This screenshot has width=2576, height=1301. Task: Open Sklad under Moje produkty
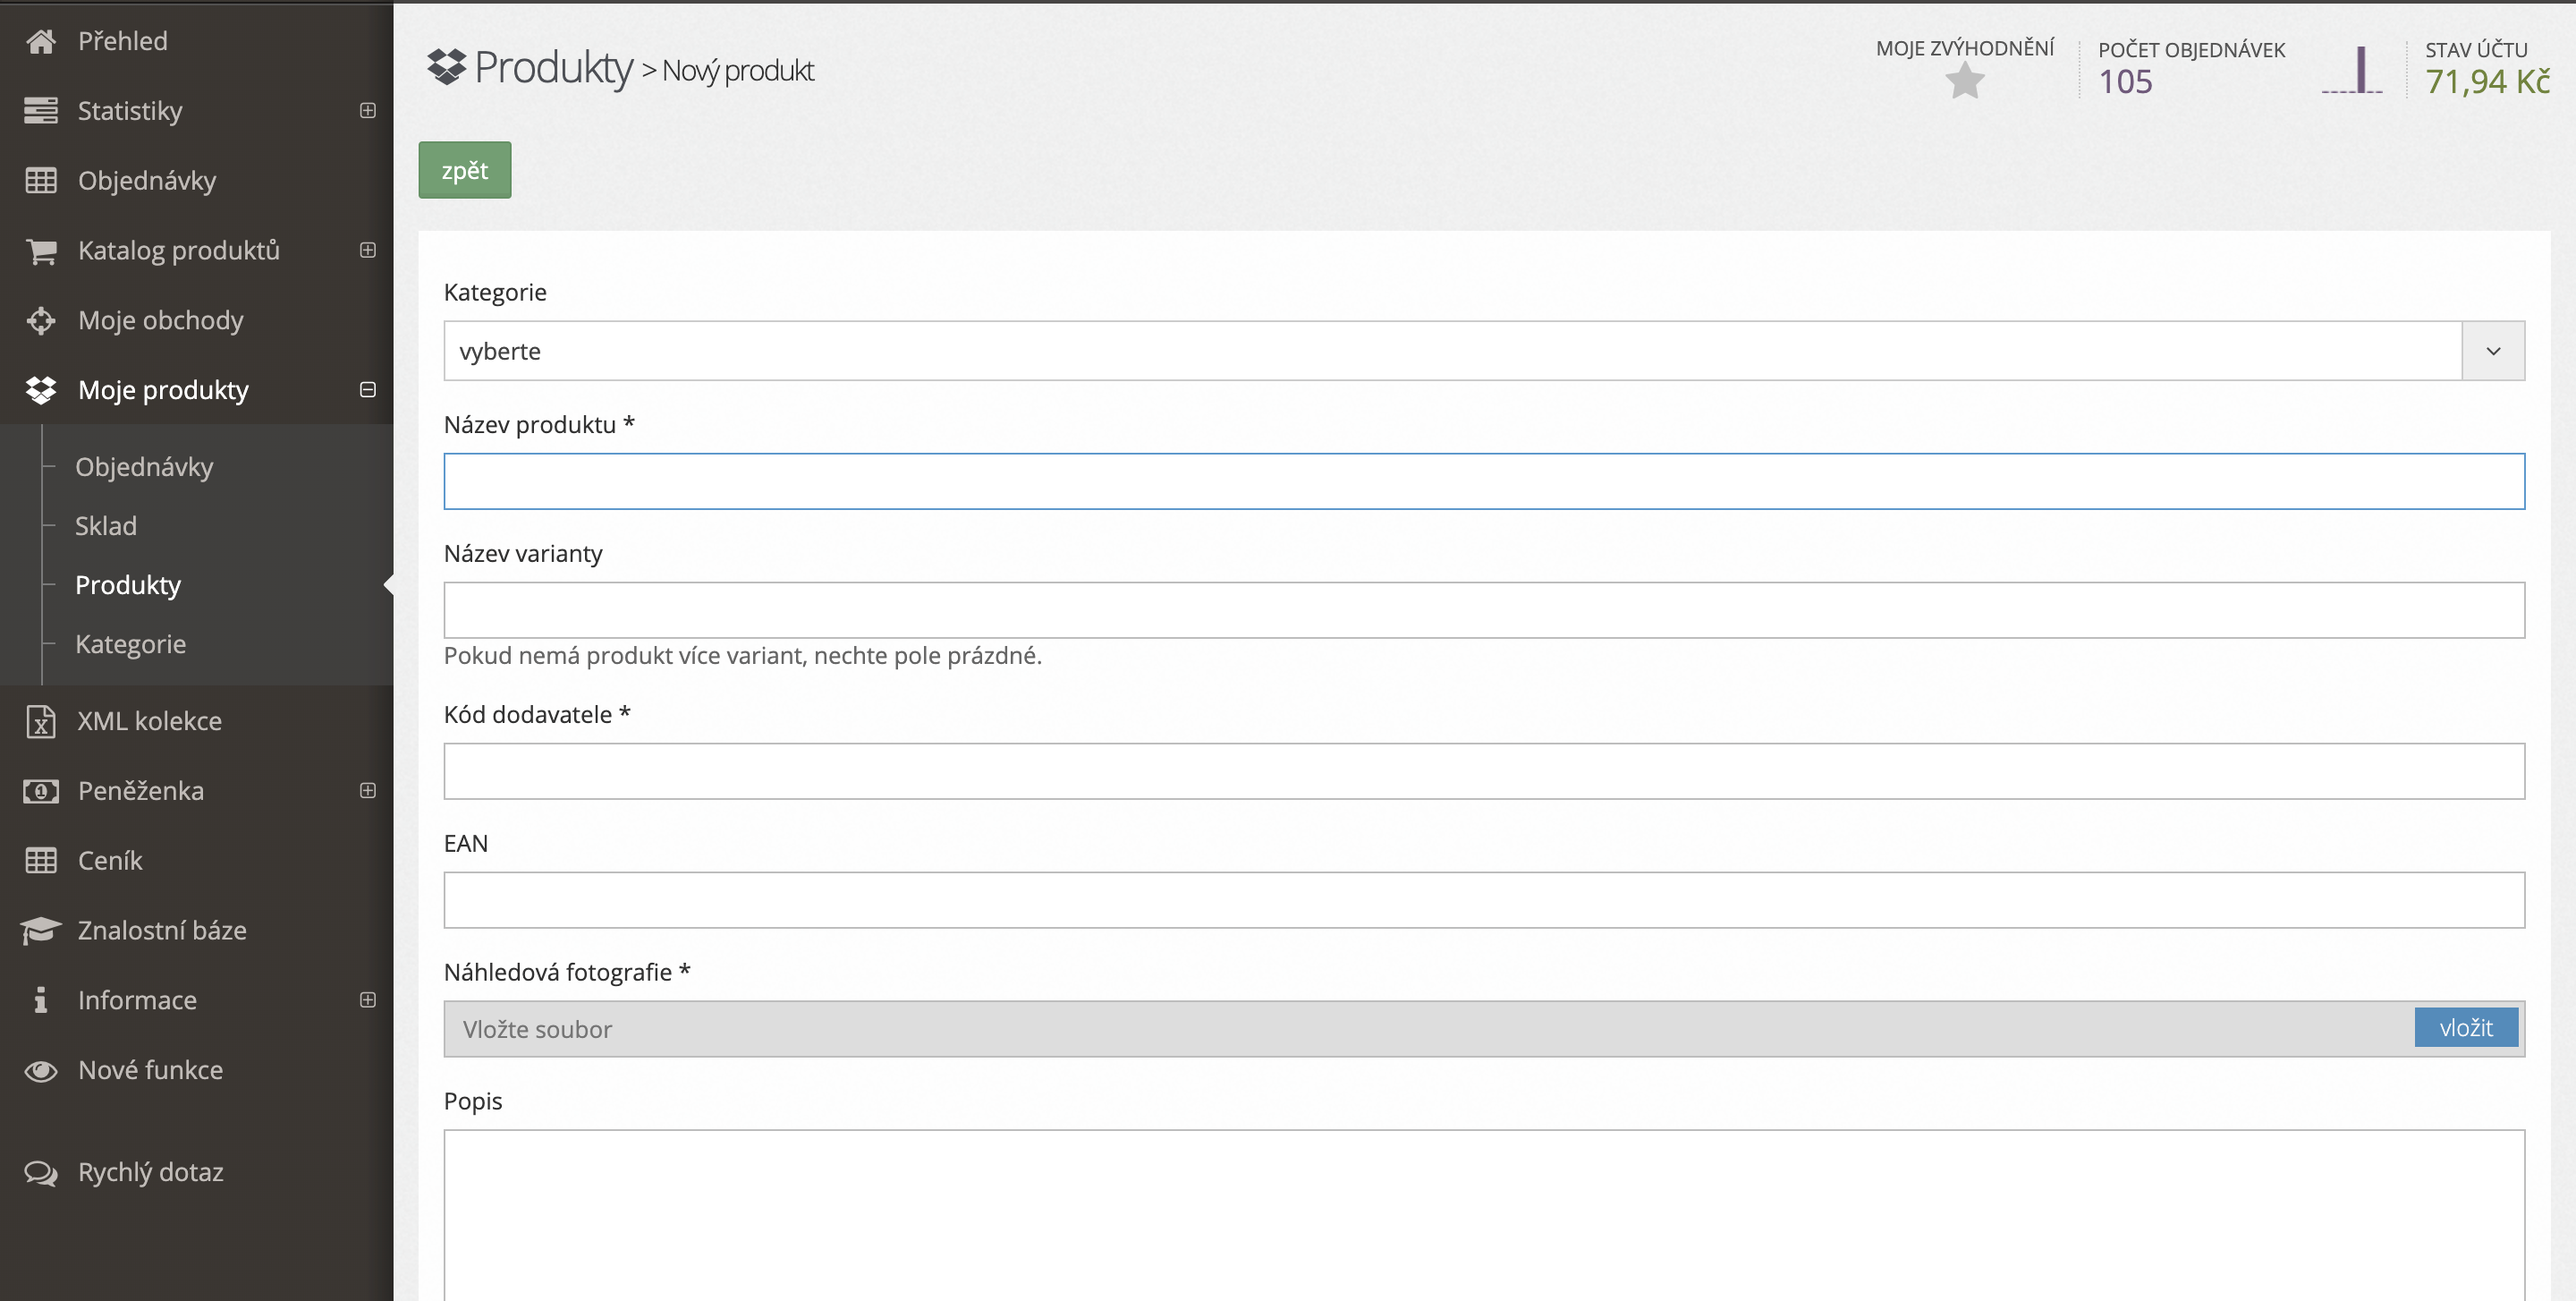coord(106,526)
